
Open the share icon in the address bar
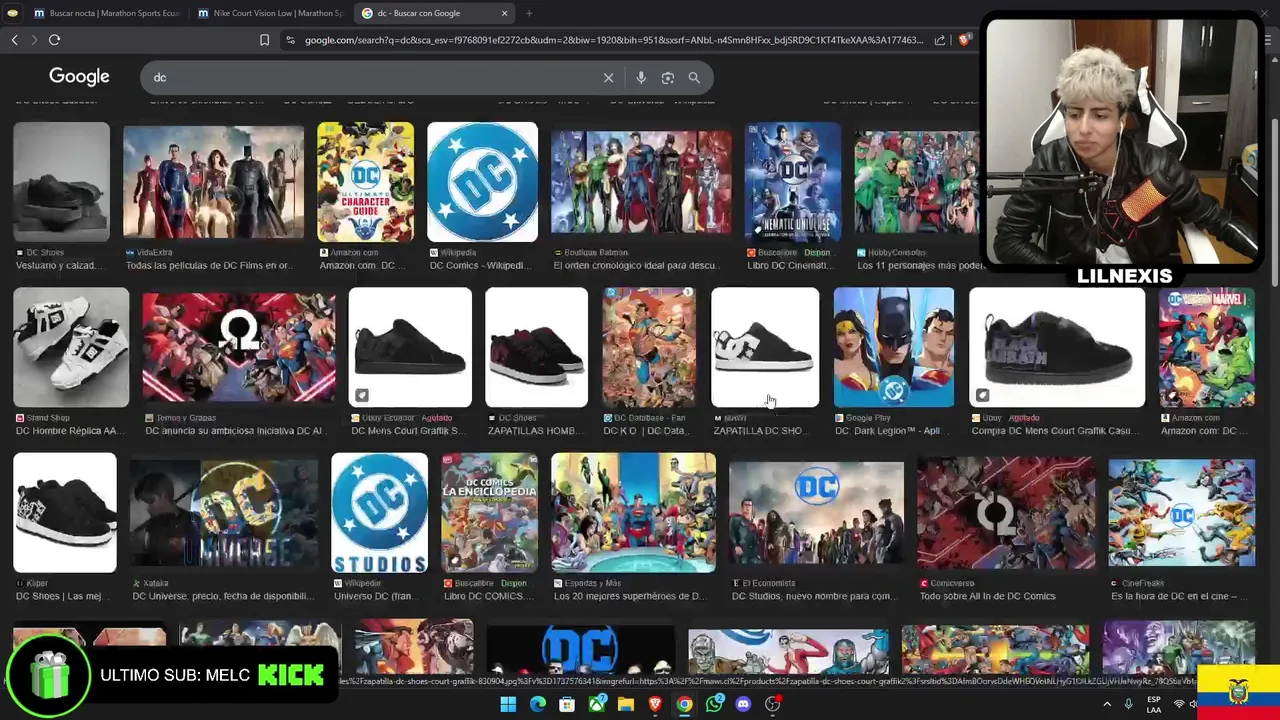(x=940, y=40)
